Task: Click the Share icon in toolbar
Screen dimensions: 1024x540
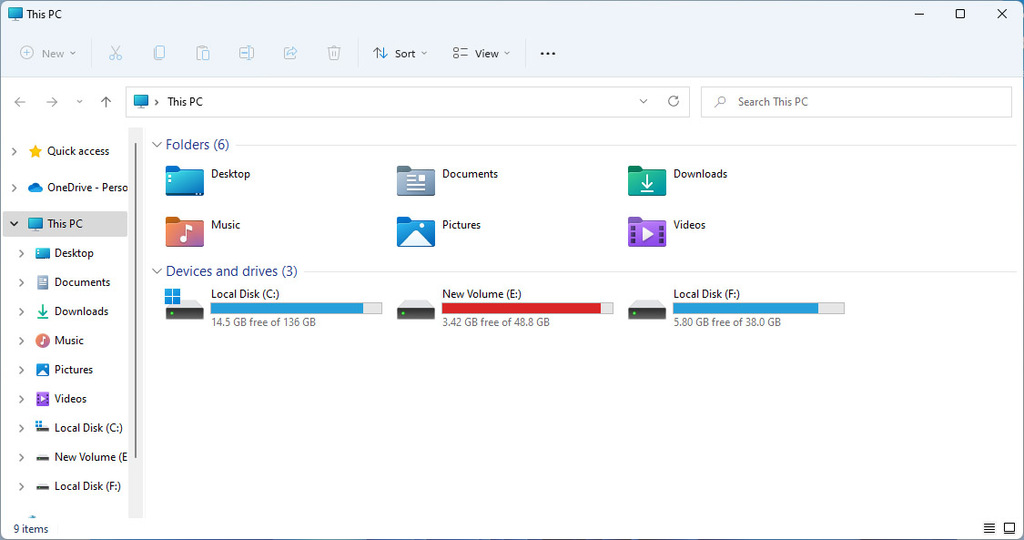Action: (x=290, y=53)
